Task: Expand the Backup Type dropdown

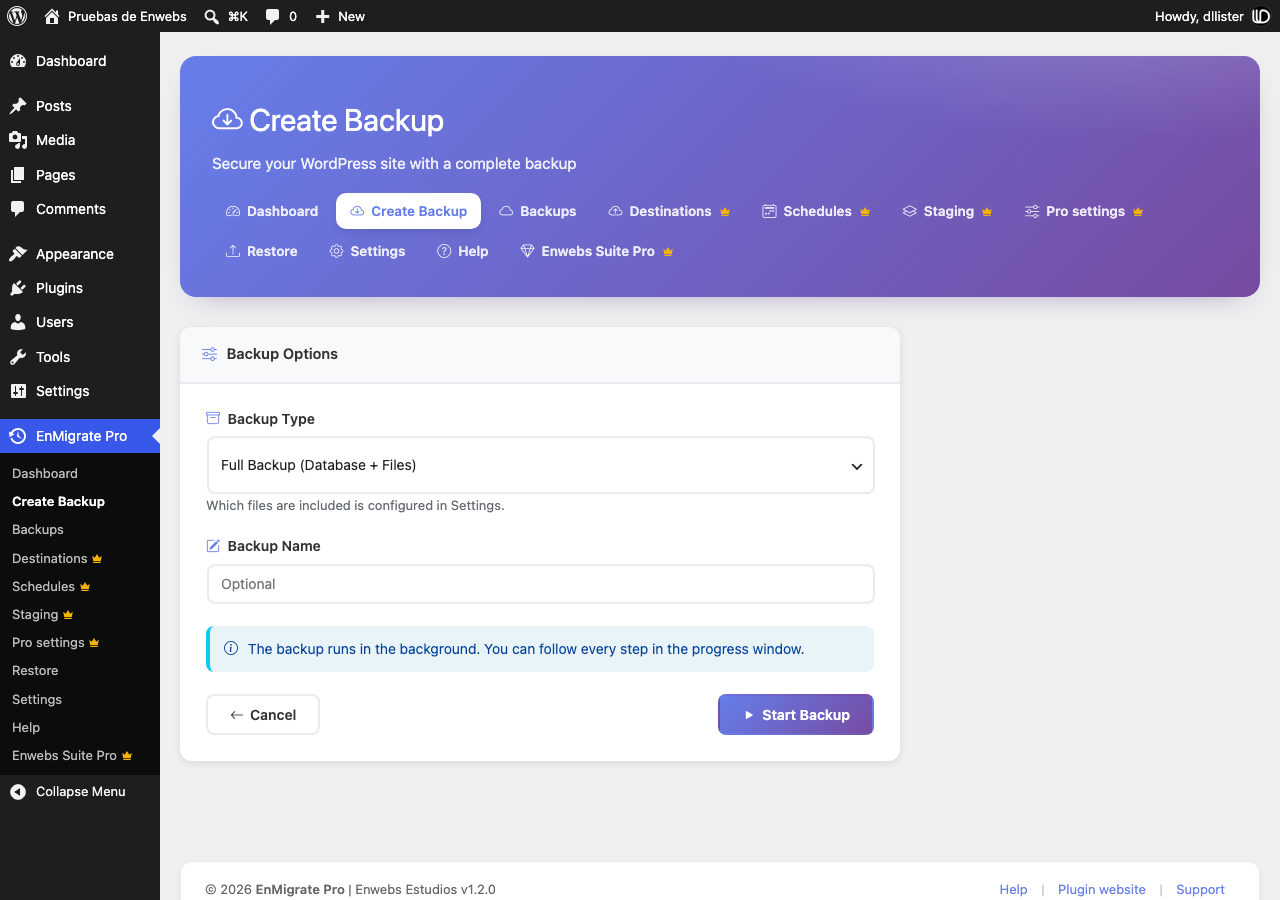Action: coord(541,465)
